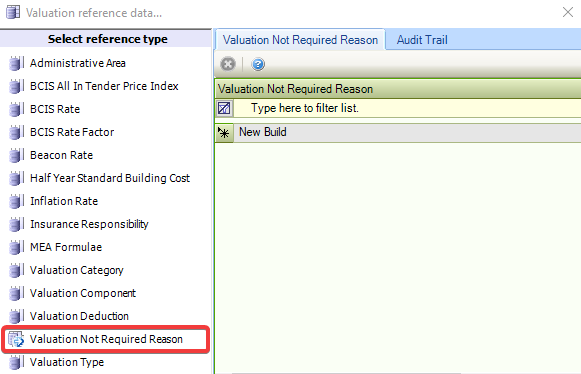Click the 'Type here to filter list' field
The height and width of the screenshot is (374, 581).
click(x=407, y=108)
